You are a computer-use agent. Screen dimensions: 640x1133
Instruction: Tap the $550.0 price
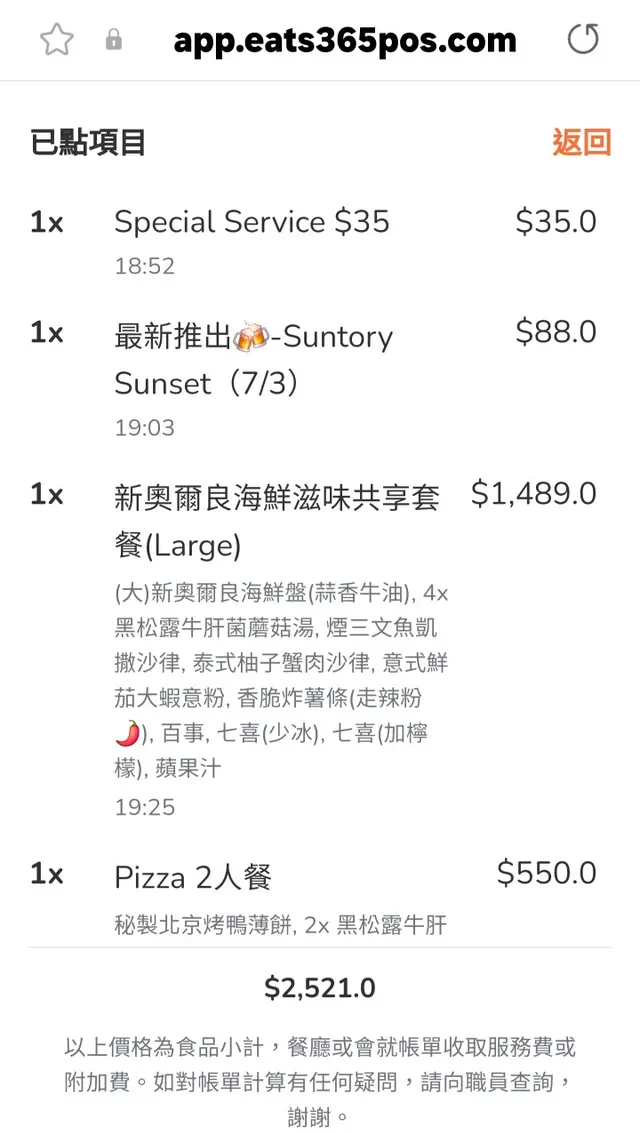pos(546,873)
